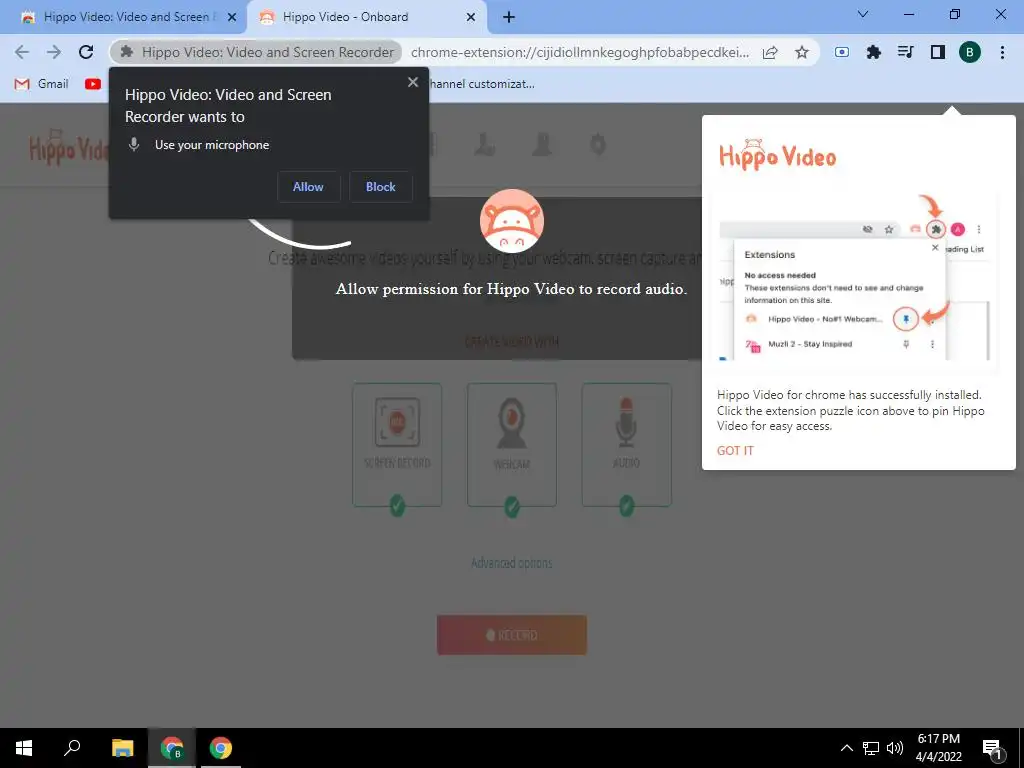Bookmark this page with star icon
The image size is (1024, 768).
click(x=802, y=52)
